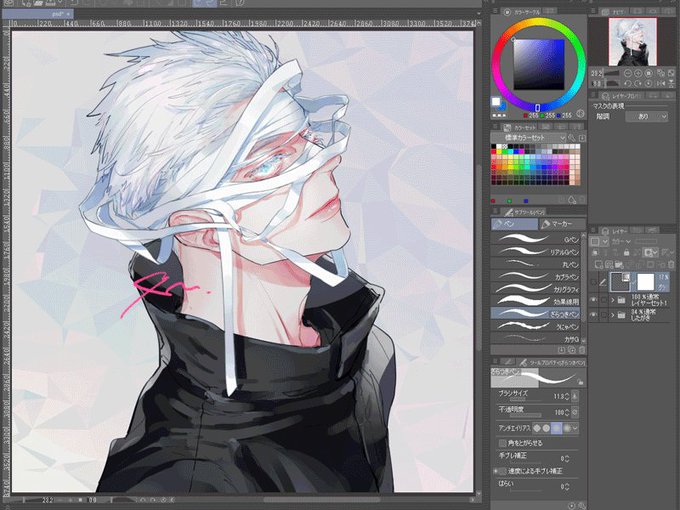
Task: Toggle lock box of したがき folder
Action: pyautogui.click(x=603, y=315)
